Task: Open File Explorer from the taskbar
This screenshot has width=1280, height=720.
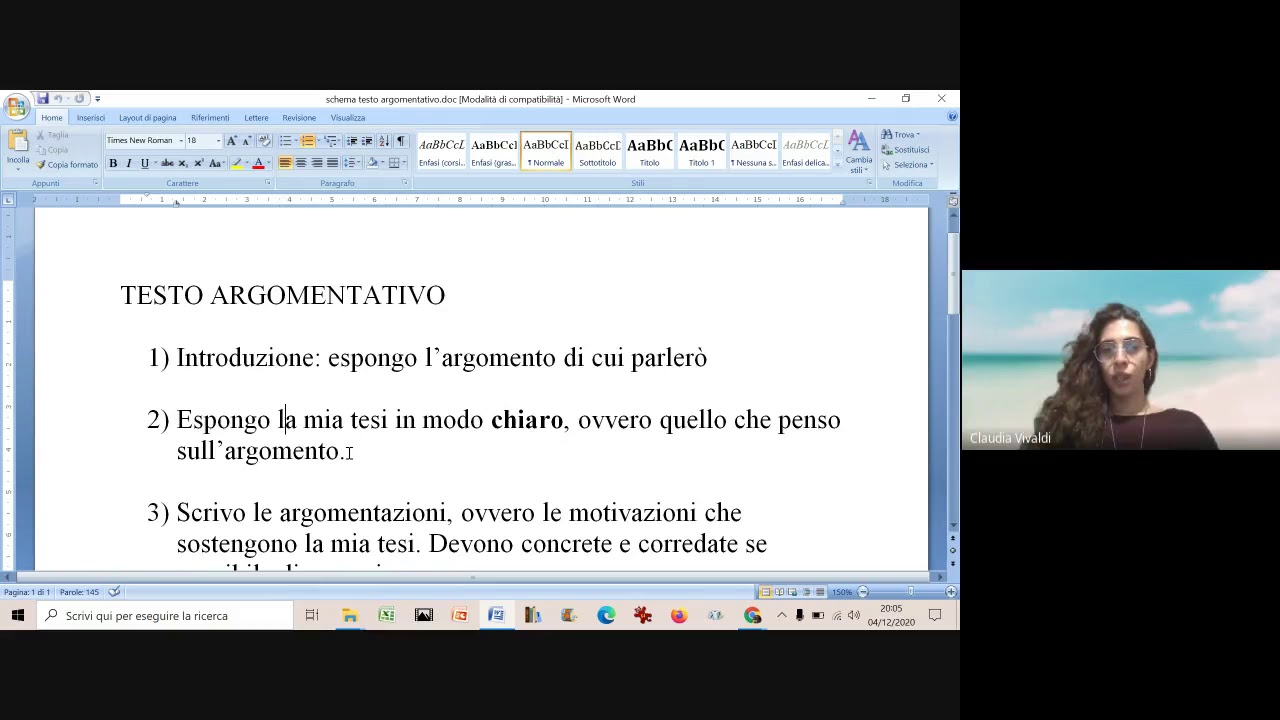Action: (x=350, y=615)
